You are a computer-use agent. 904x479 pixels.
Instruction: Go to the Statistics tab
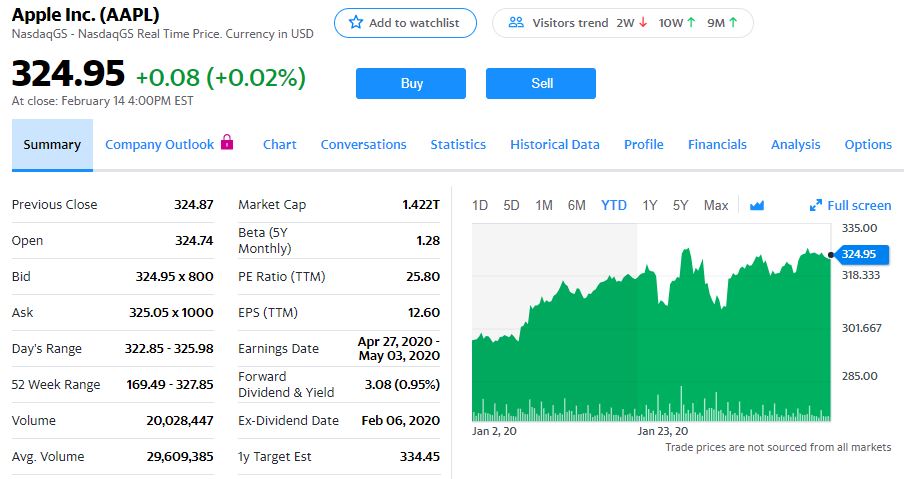point(458,145)
